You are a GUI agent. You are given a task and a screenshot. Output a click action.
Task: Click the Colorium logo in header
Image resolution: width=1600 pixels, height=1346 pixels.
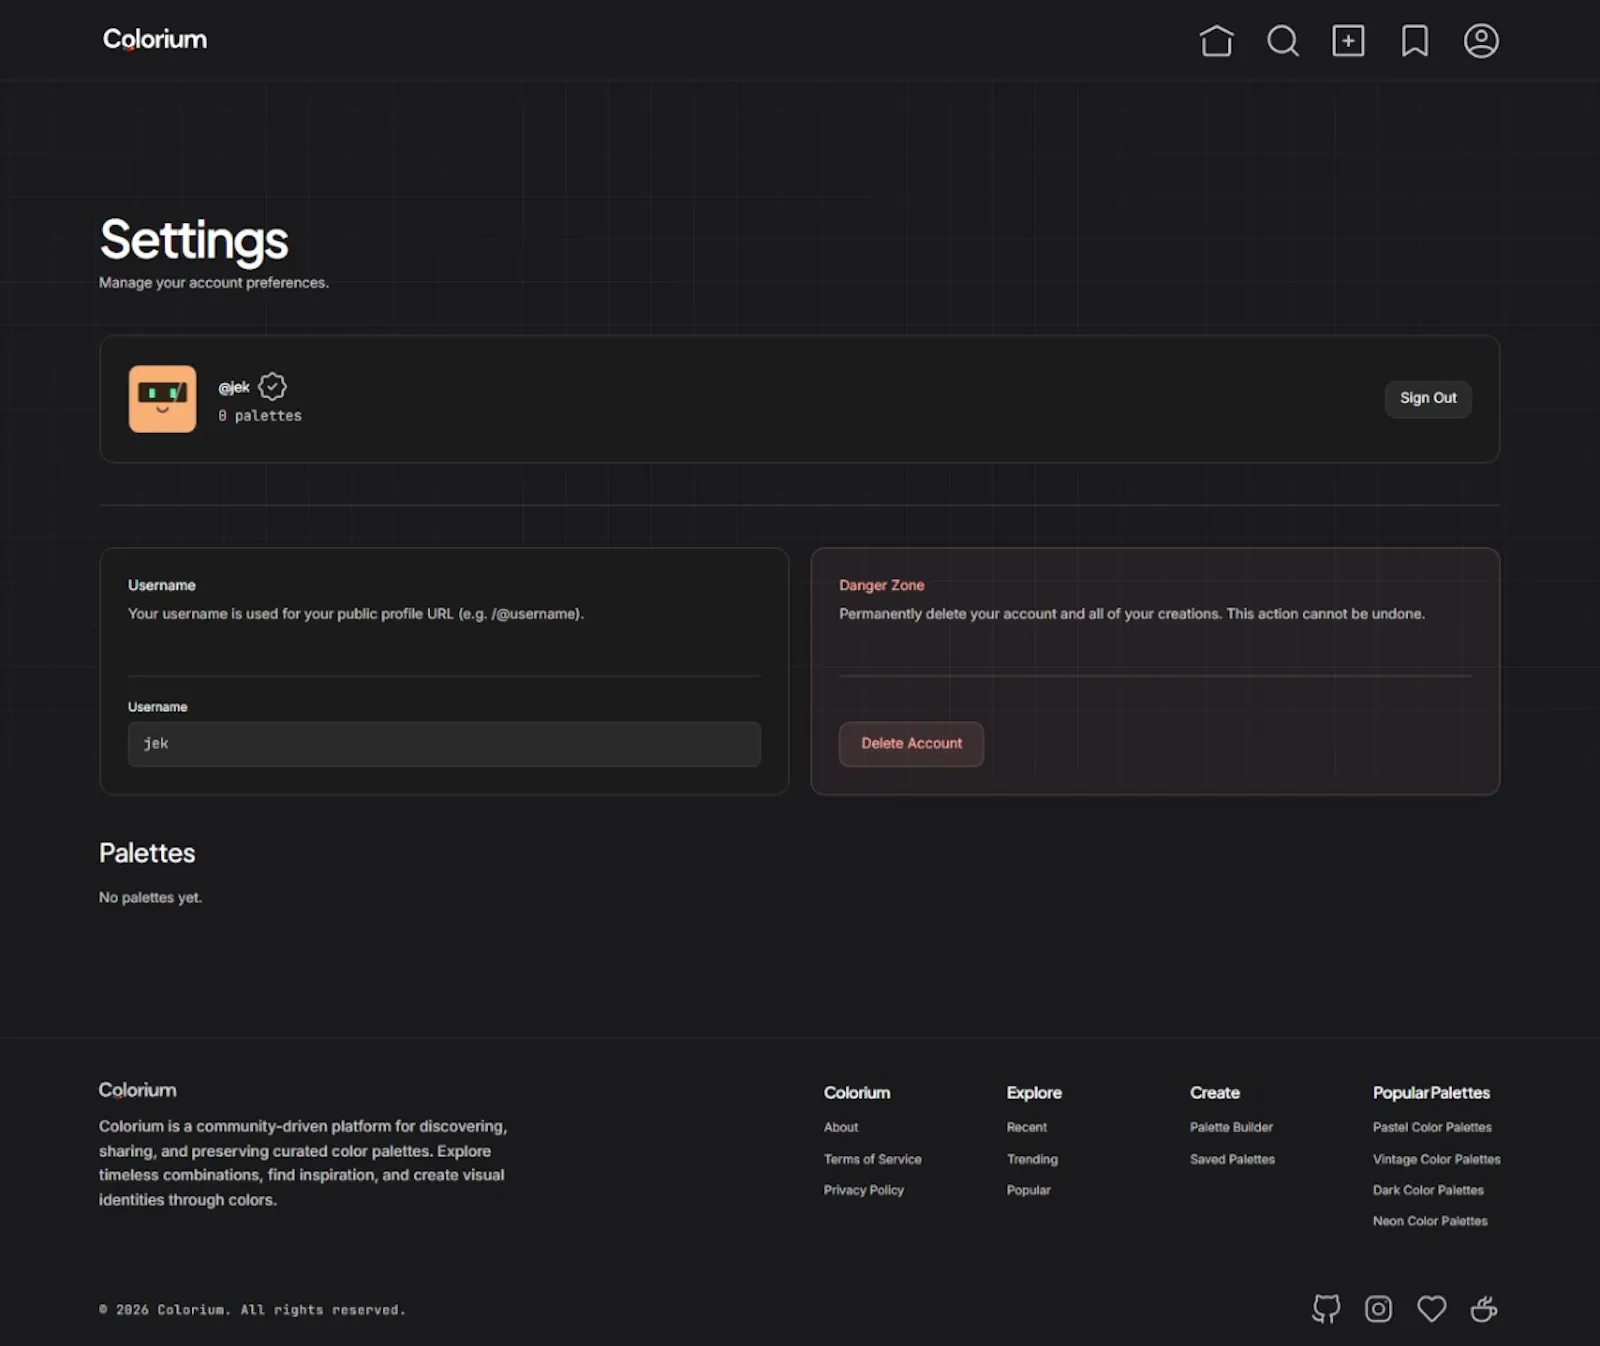click(155, 40)
